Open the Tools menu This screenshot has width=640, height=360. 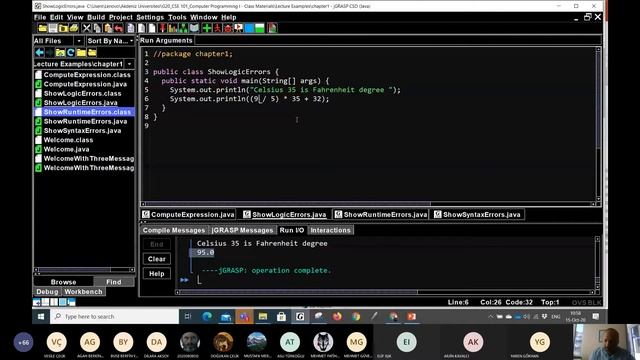(x=177, y=17)
